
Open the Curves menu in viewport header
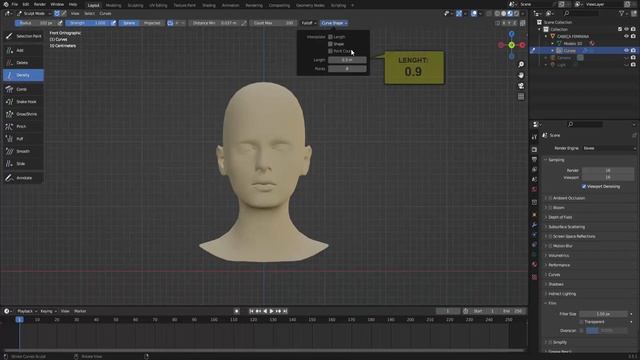click(105, 13)
